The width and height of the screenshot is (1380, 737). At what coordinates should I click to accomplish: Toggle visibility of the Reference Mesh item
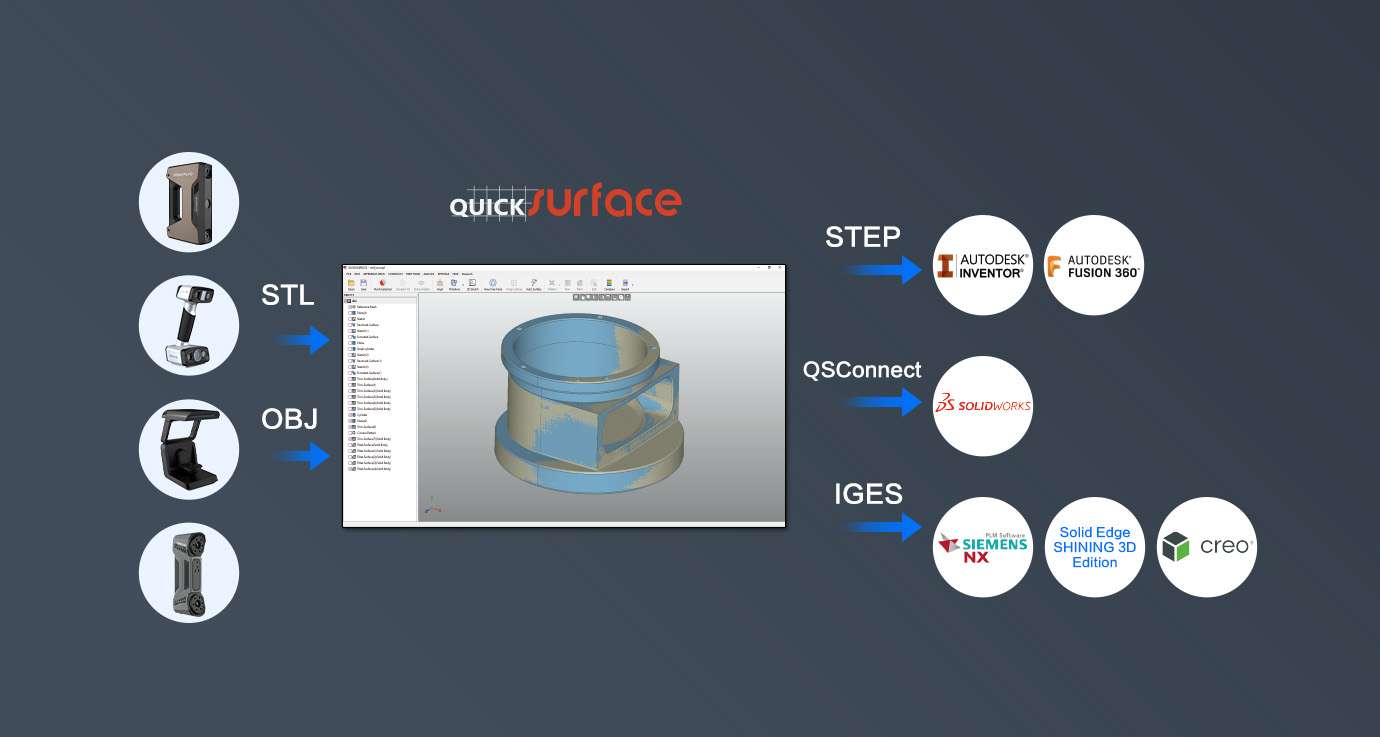click(348, 305)
